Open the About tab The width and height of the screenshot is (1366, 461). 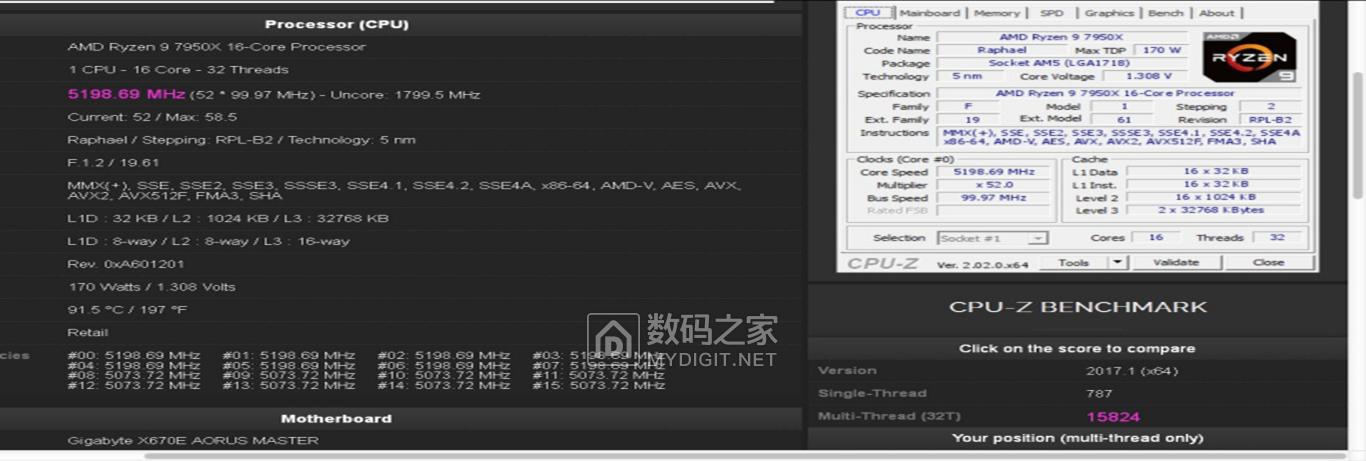pos(1216,13)
